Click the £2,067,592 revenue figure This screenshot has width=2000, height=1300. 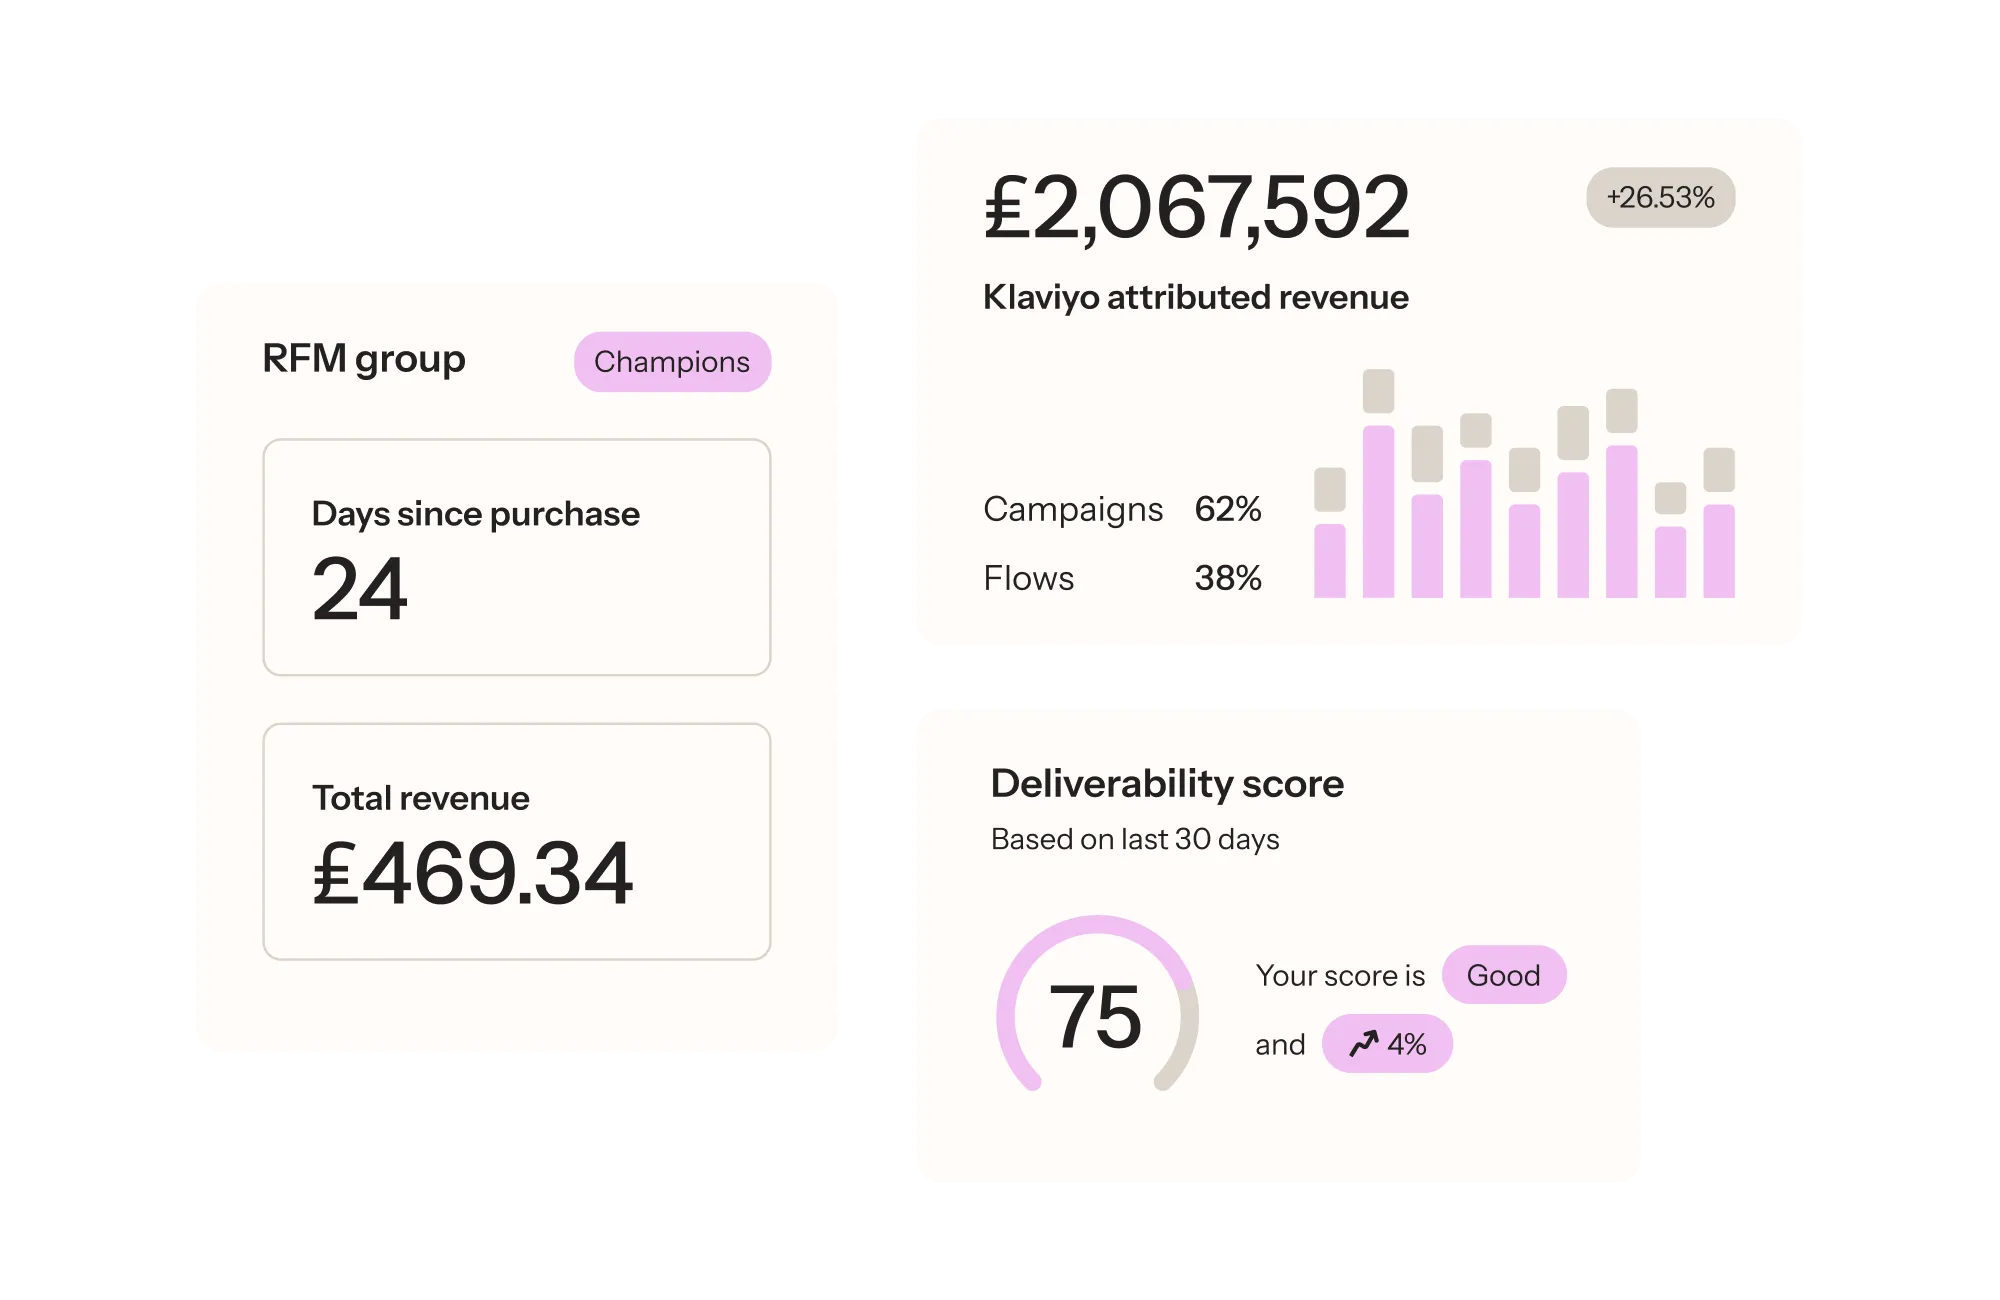[1196, 208]
